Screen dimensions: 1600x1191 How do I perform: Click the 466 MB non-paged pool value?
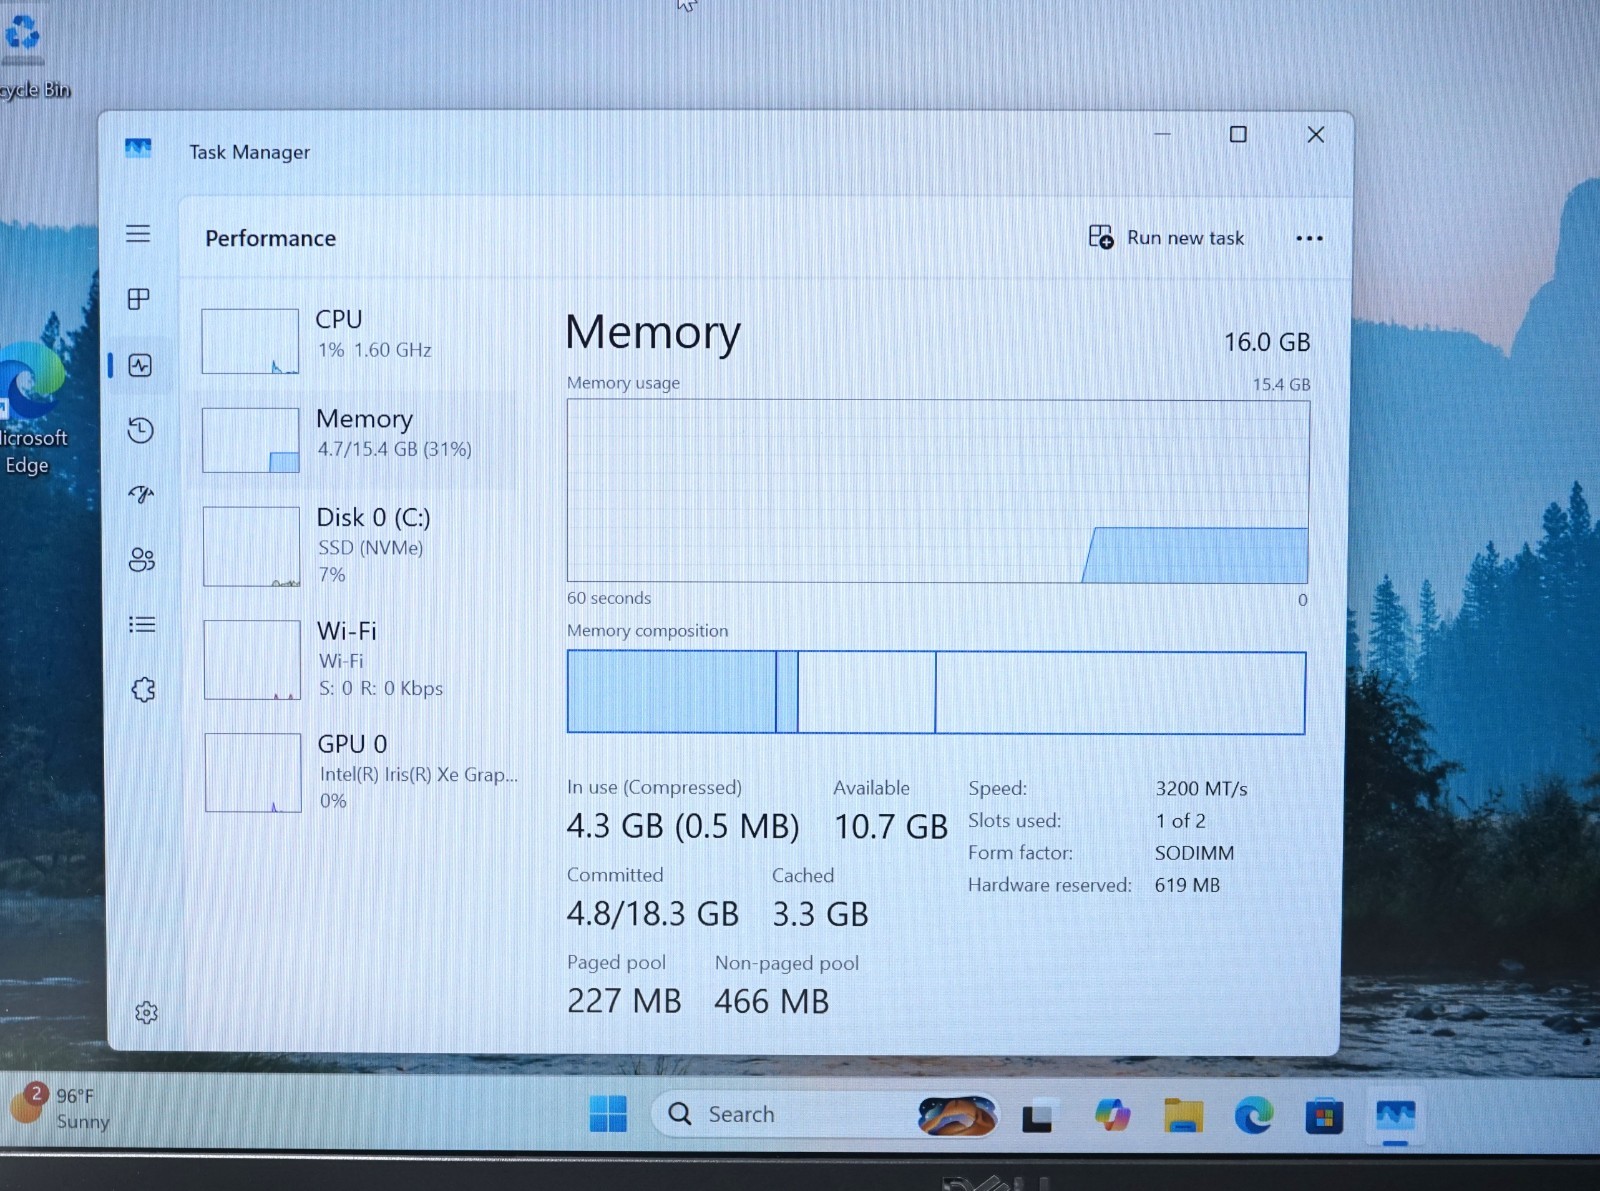pyautogui.click(x=771, y=1002)
